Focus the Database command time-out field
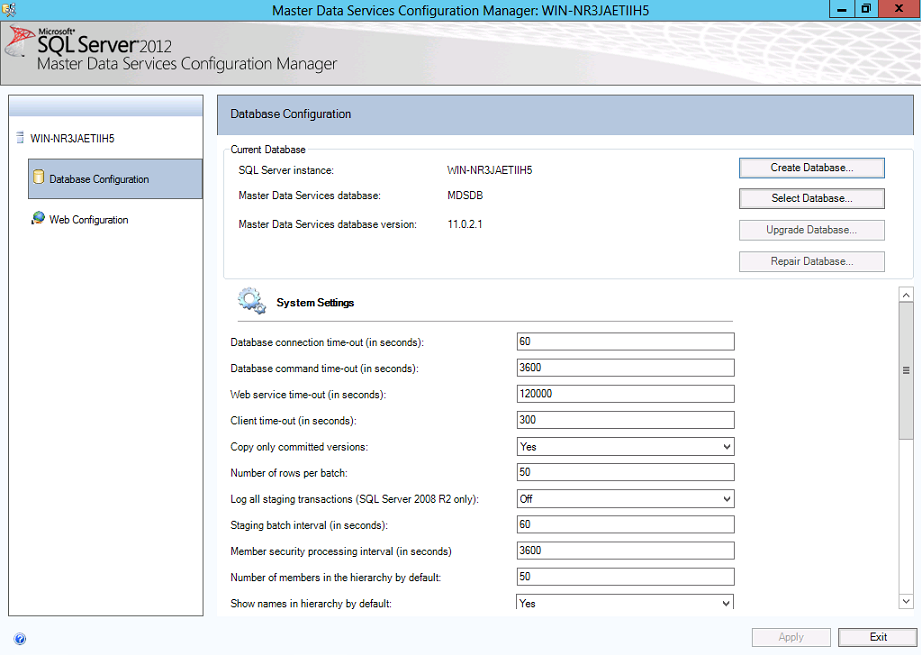 (626, 368)
